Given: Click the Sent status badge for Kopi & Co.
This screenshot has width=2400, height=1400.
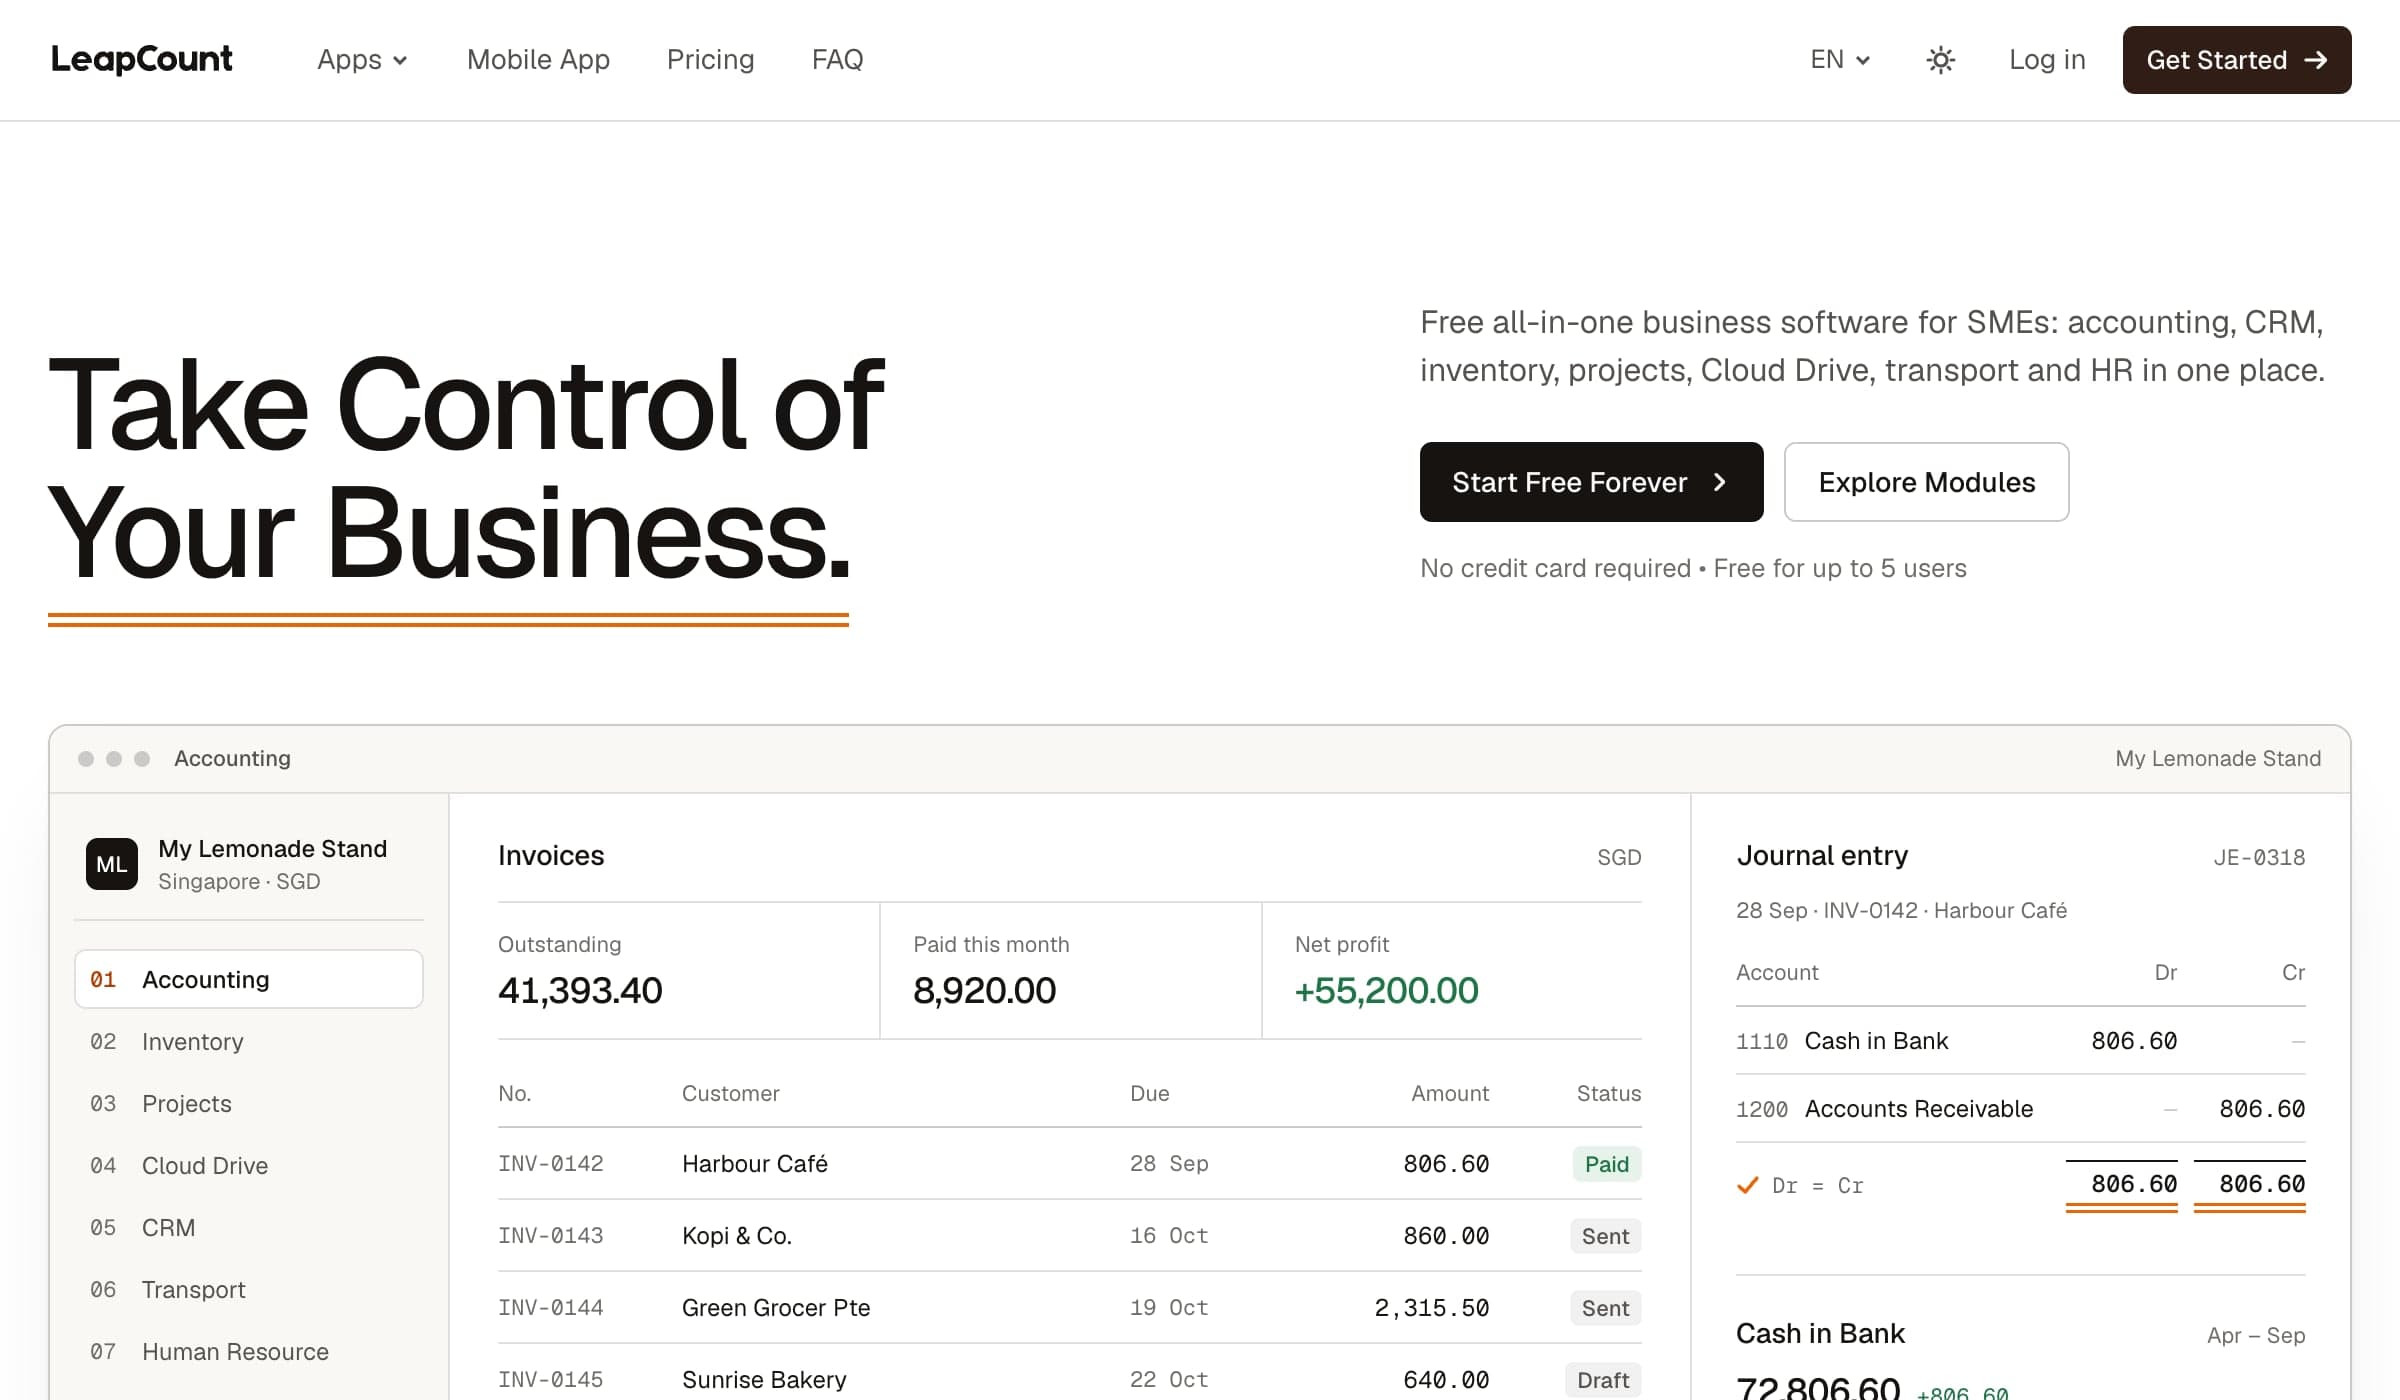Looking at the screenshot, I should pos(1605,1236).
